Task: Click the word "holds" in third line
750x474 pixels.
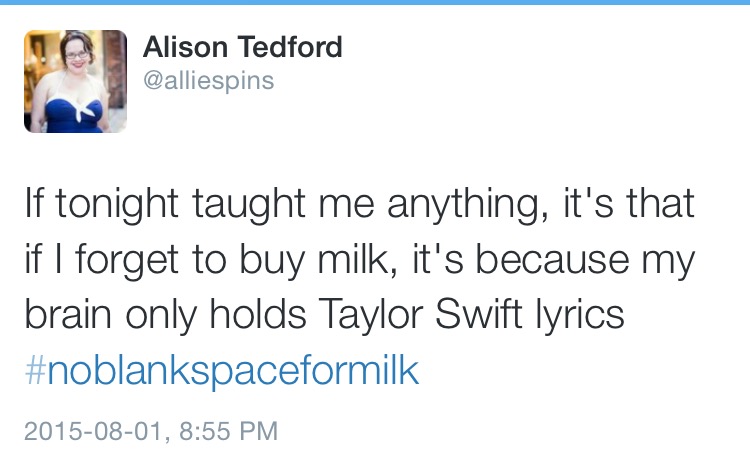Action: click(258, 314)
